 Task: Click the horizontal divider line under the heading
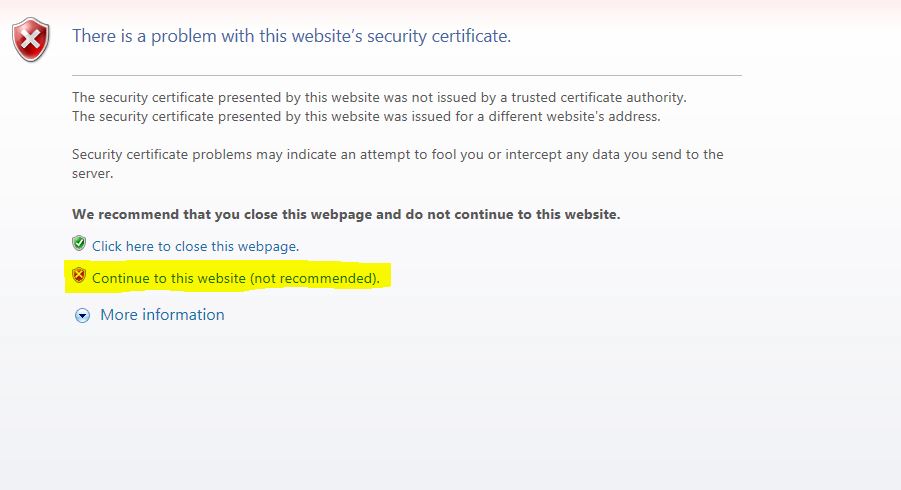click(407, 75)
